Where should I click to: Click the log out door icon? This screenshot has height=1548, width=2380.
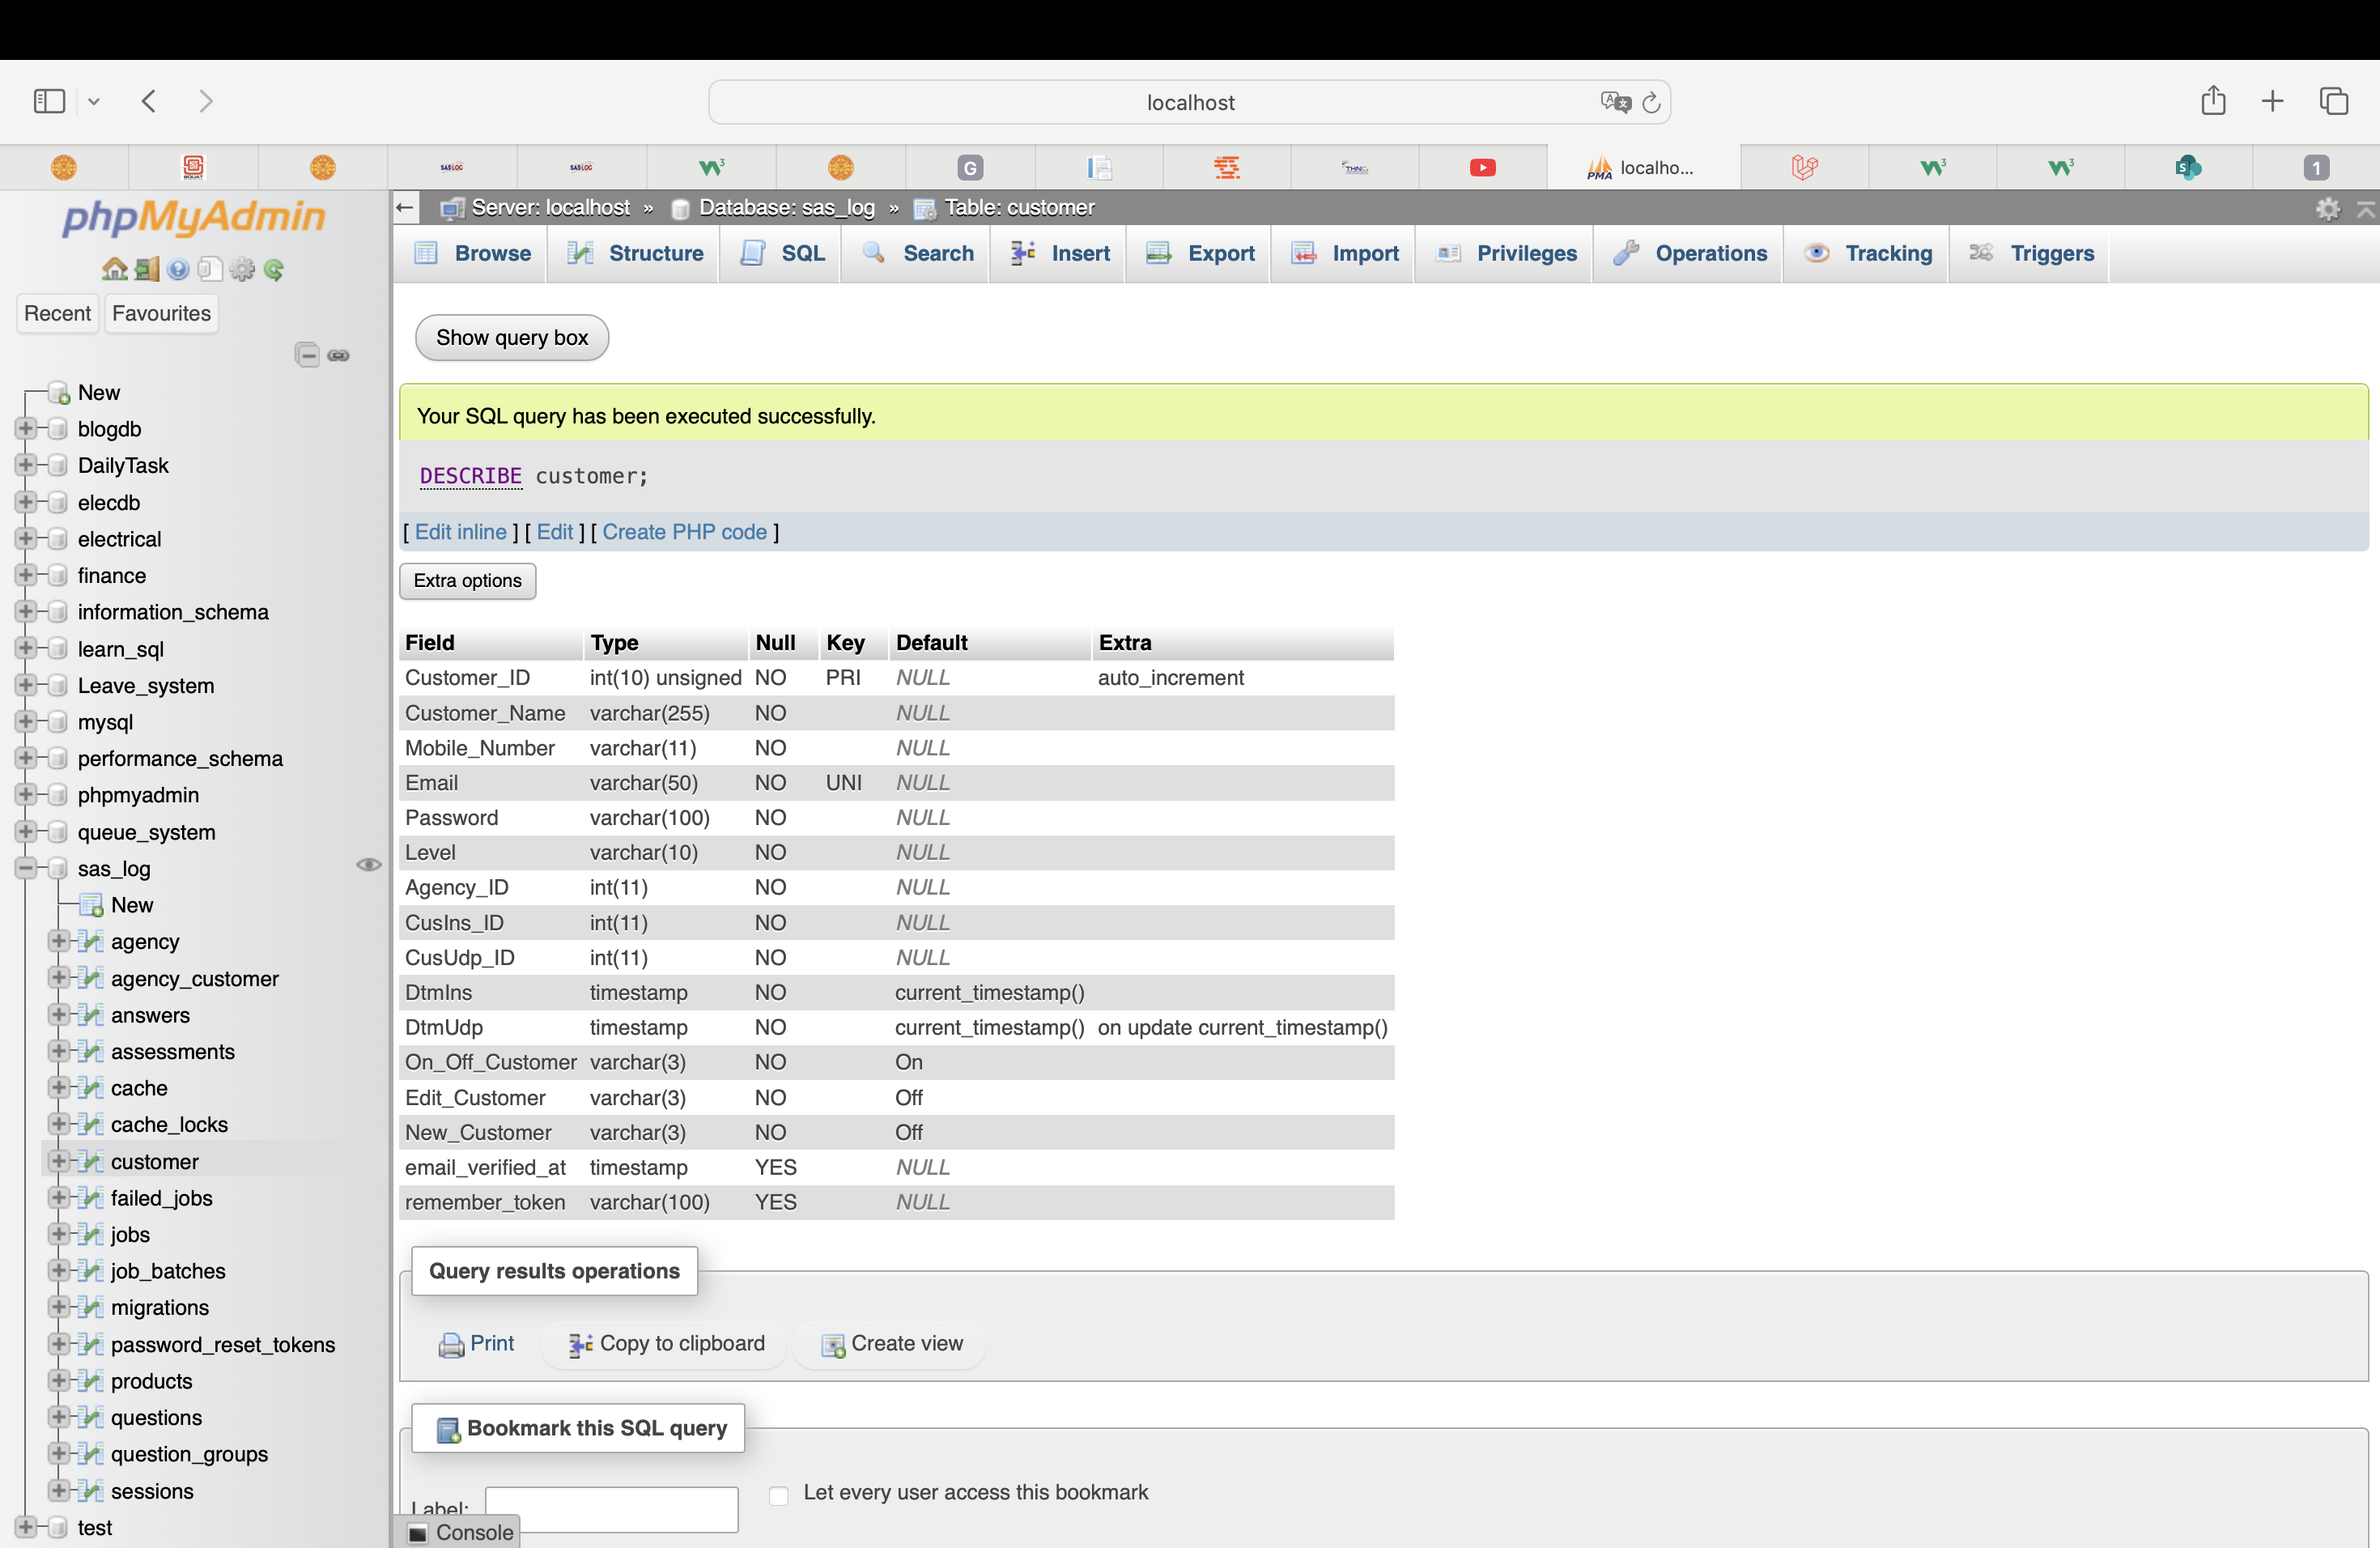pyautogui.click(x=147, y=269)
